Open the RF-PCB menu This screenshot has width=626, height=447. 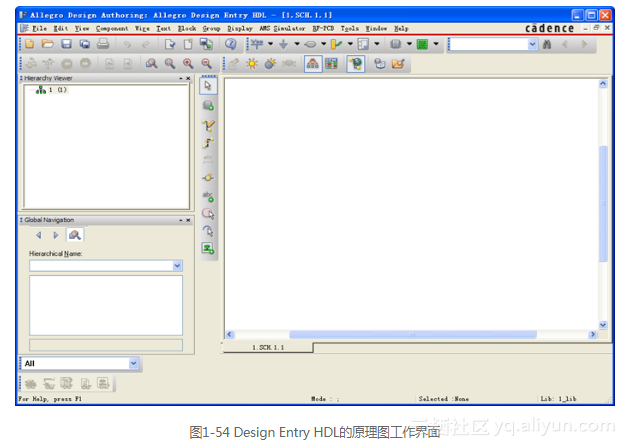323,28
